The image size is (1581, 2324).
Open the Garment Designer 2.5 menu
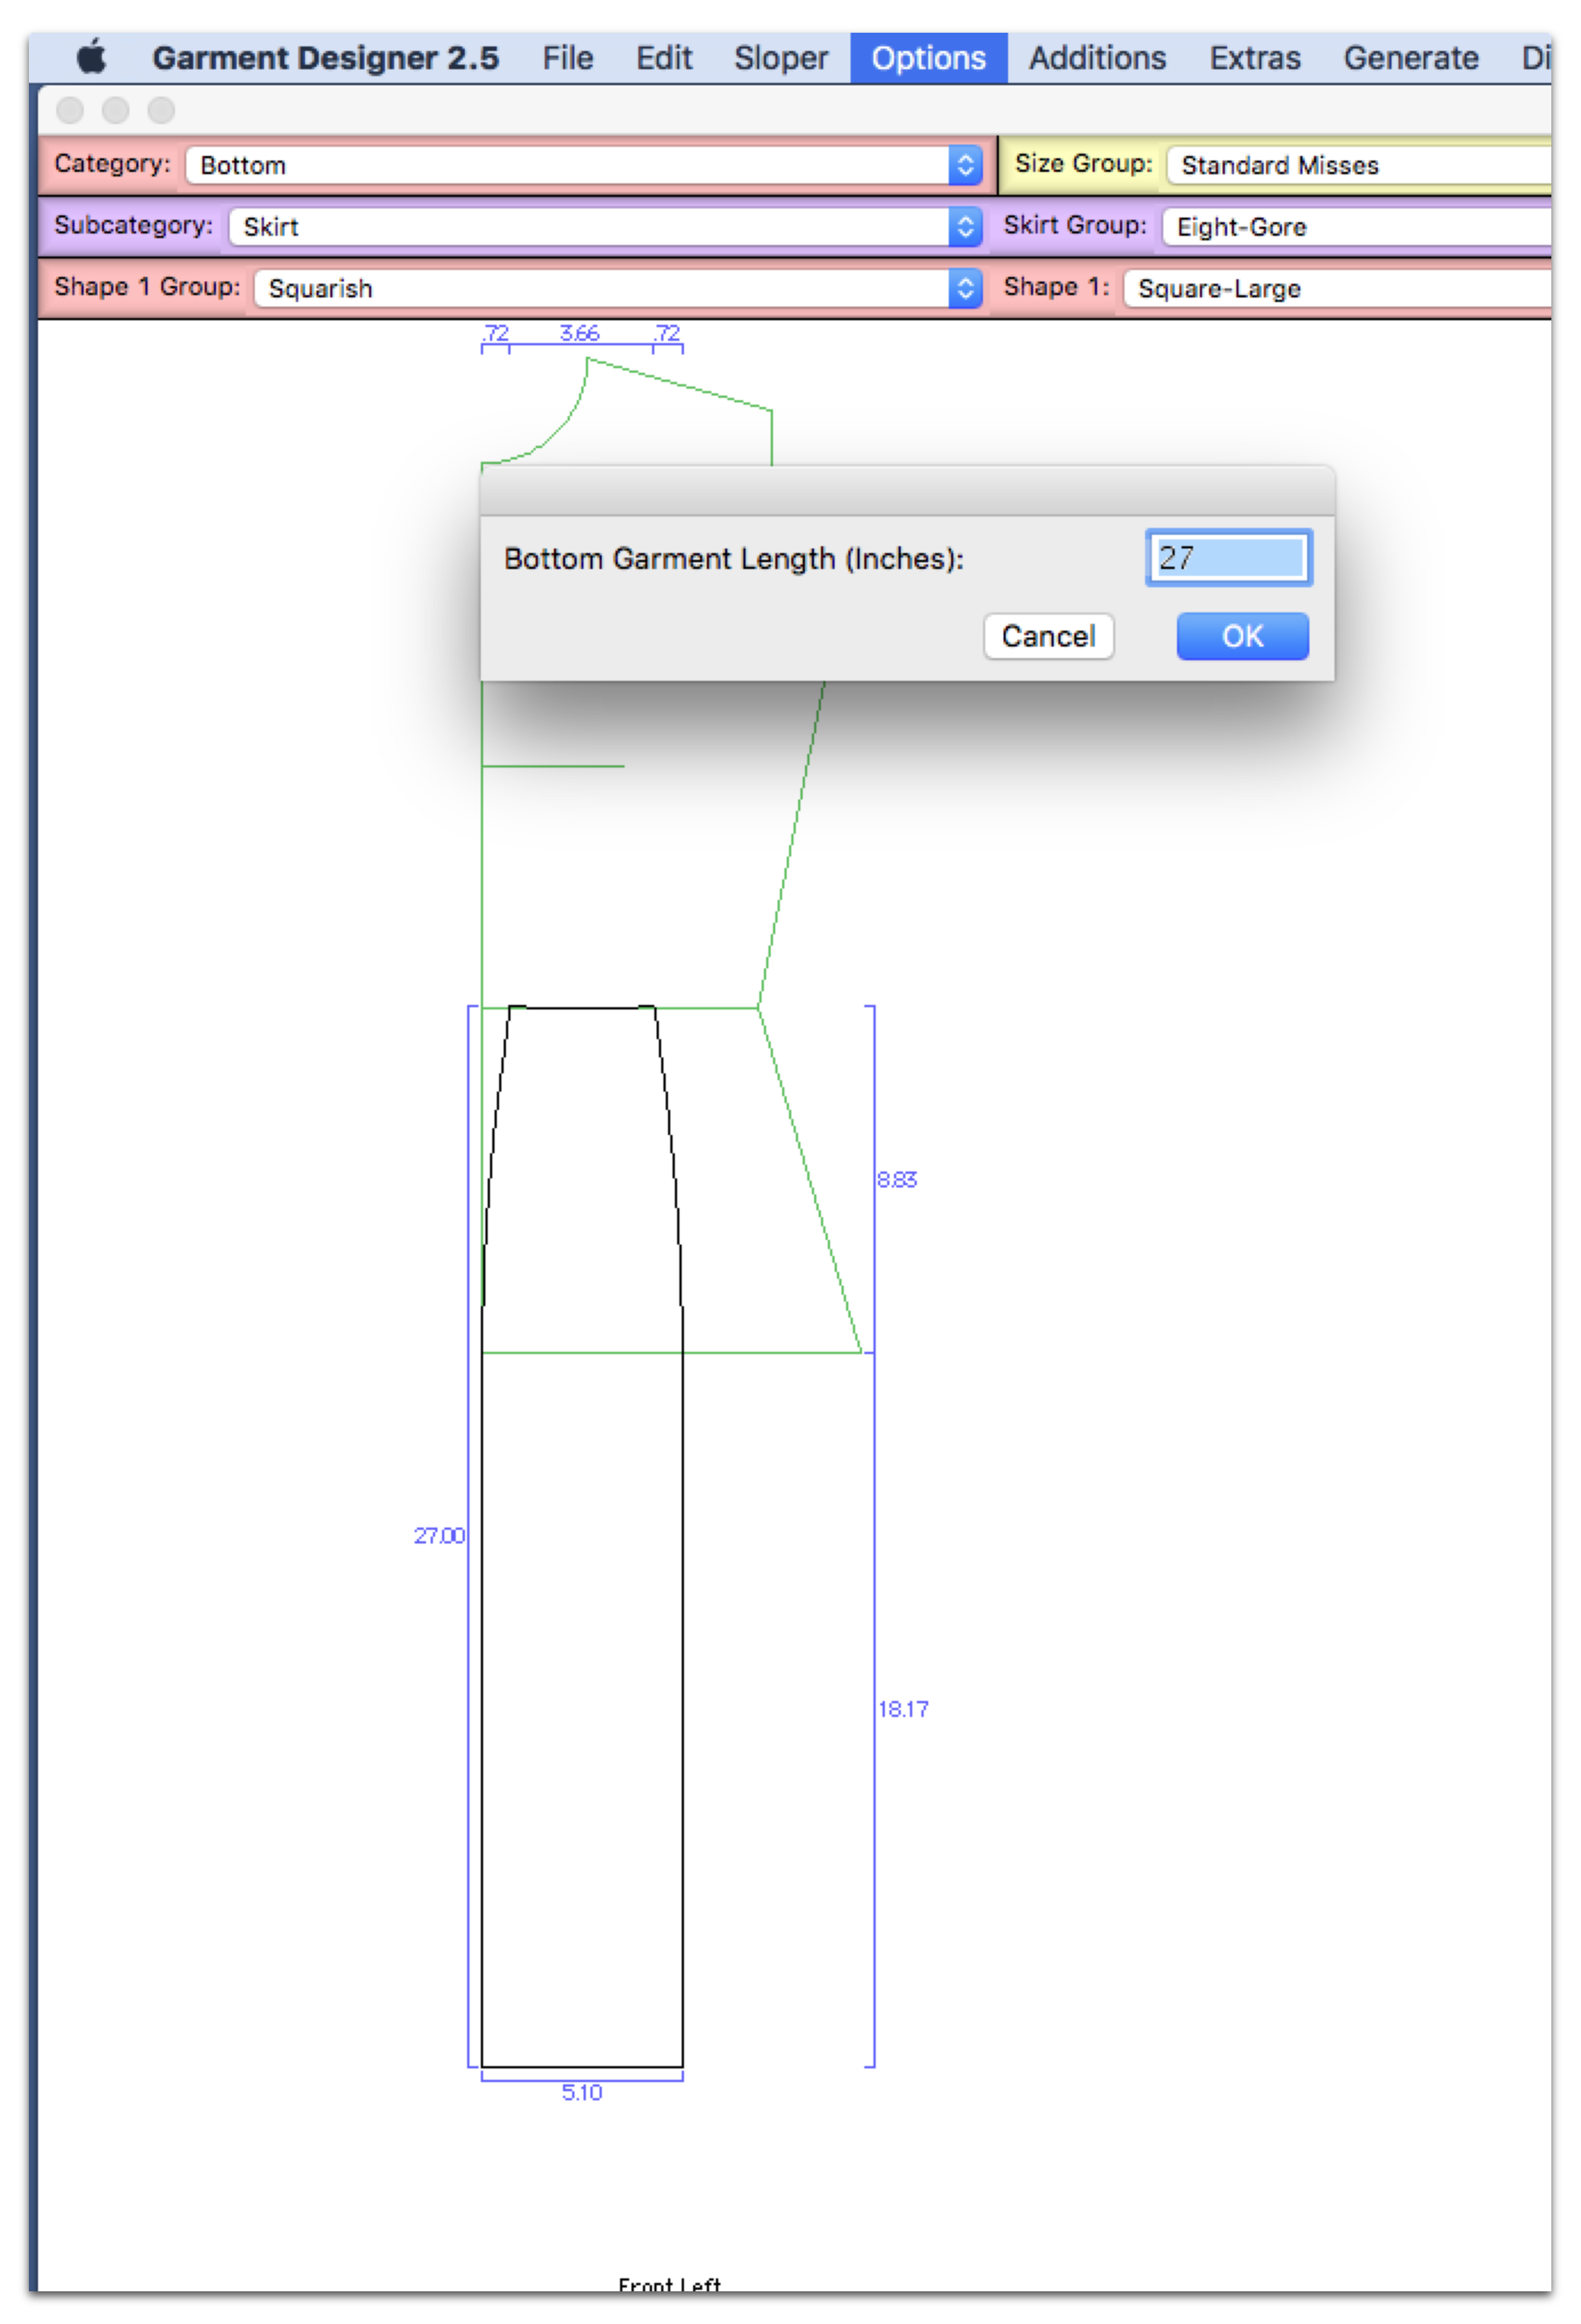pos(325,58)
